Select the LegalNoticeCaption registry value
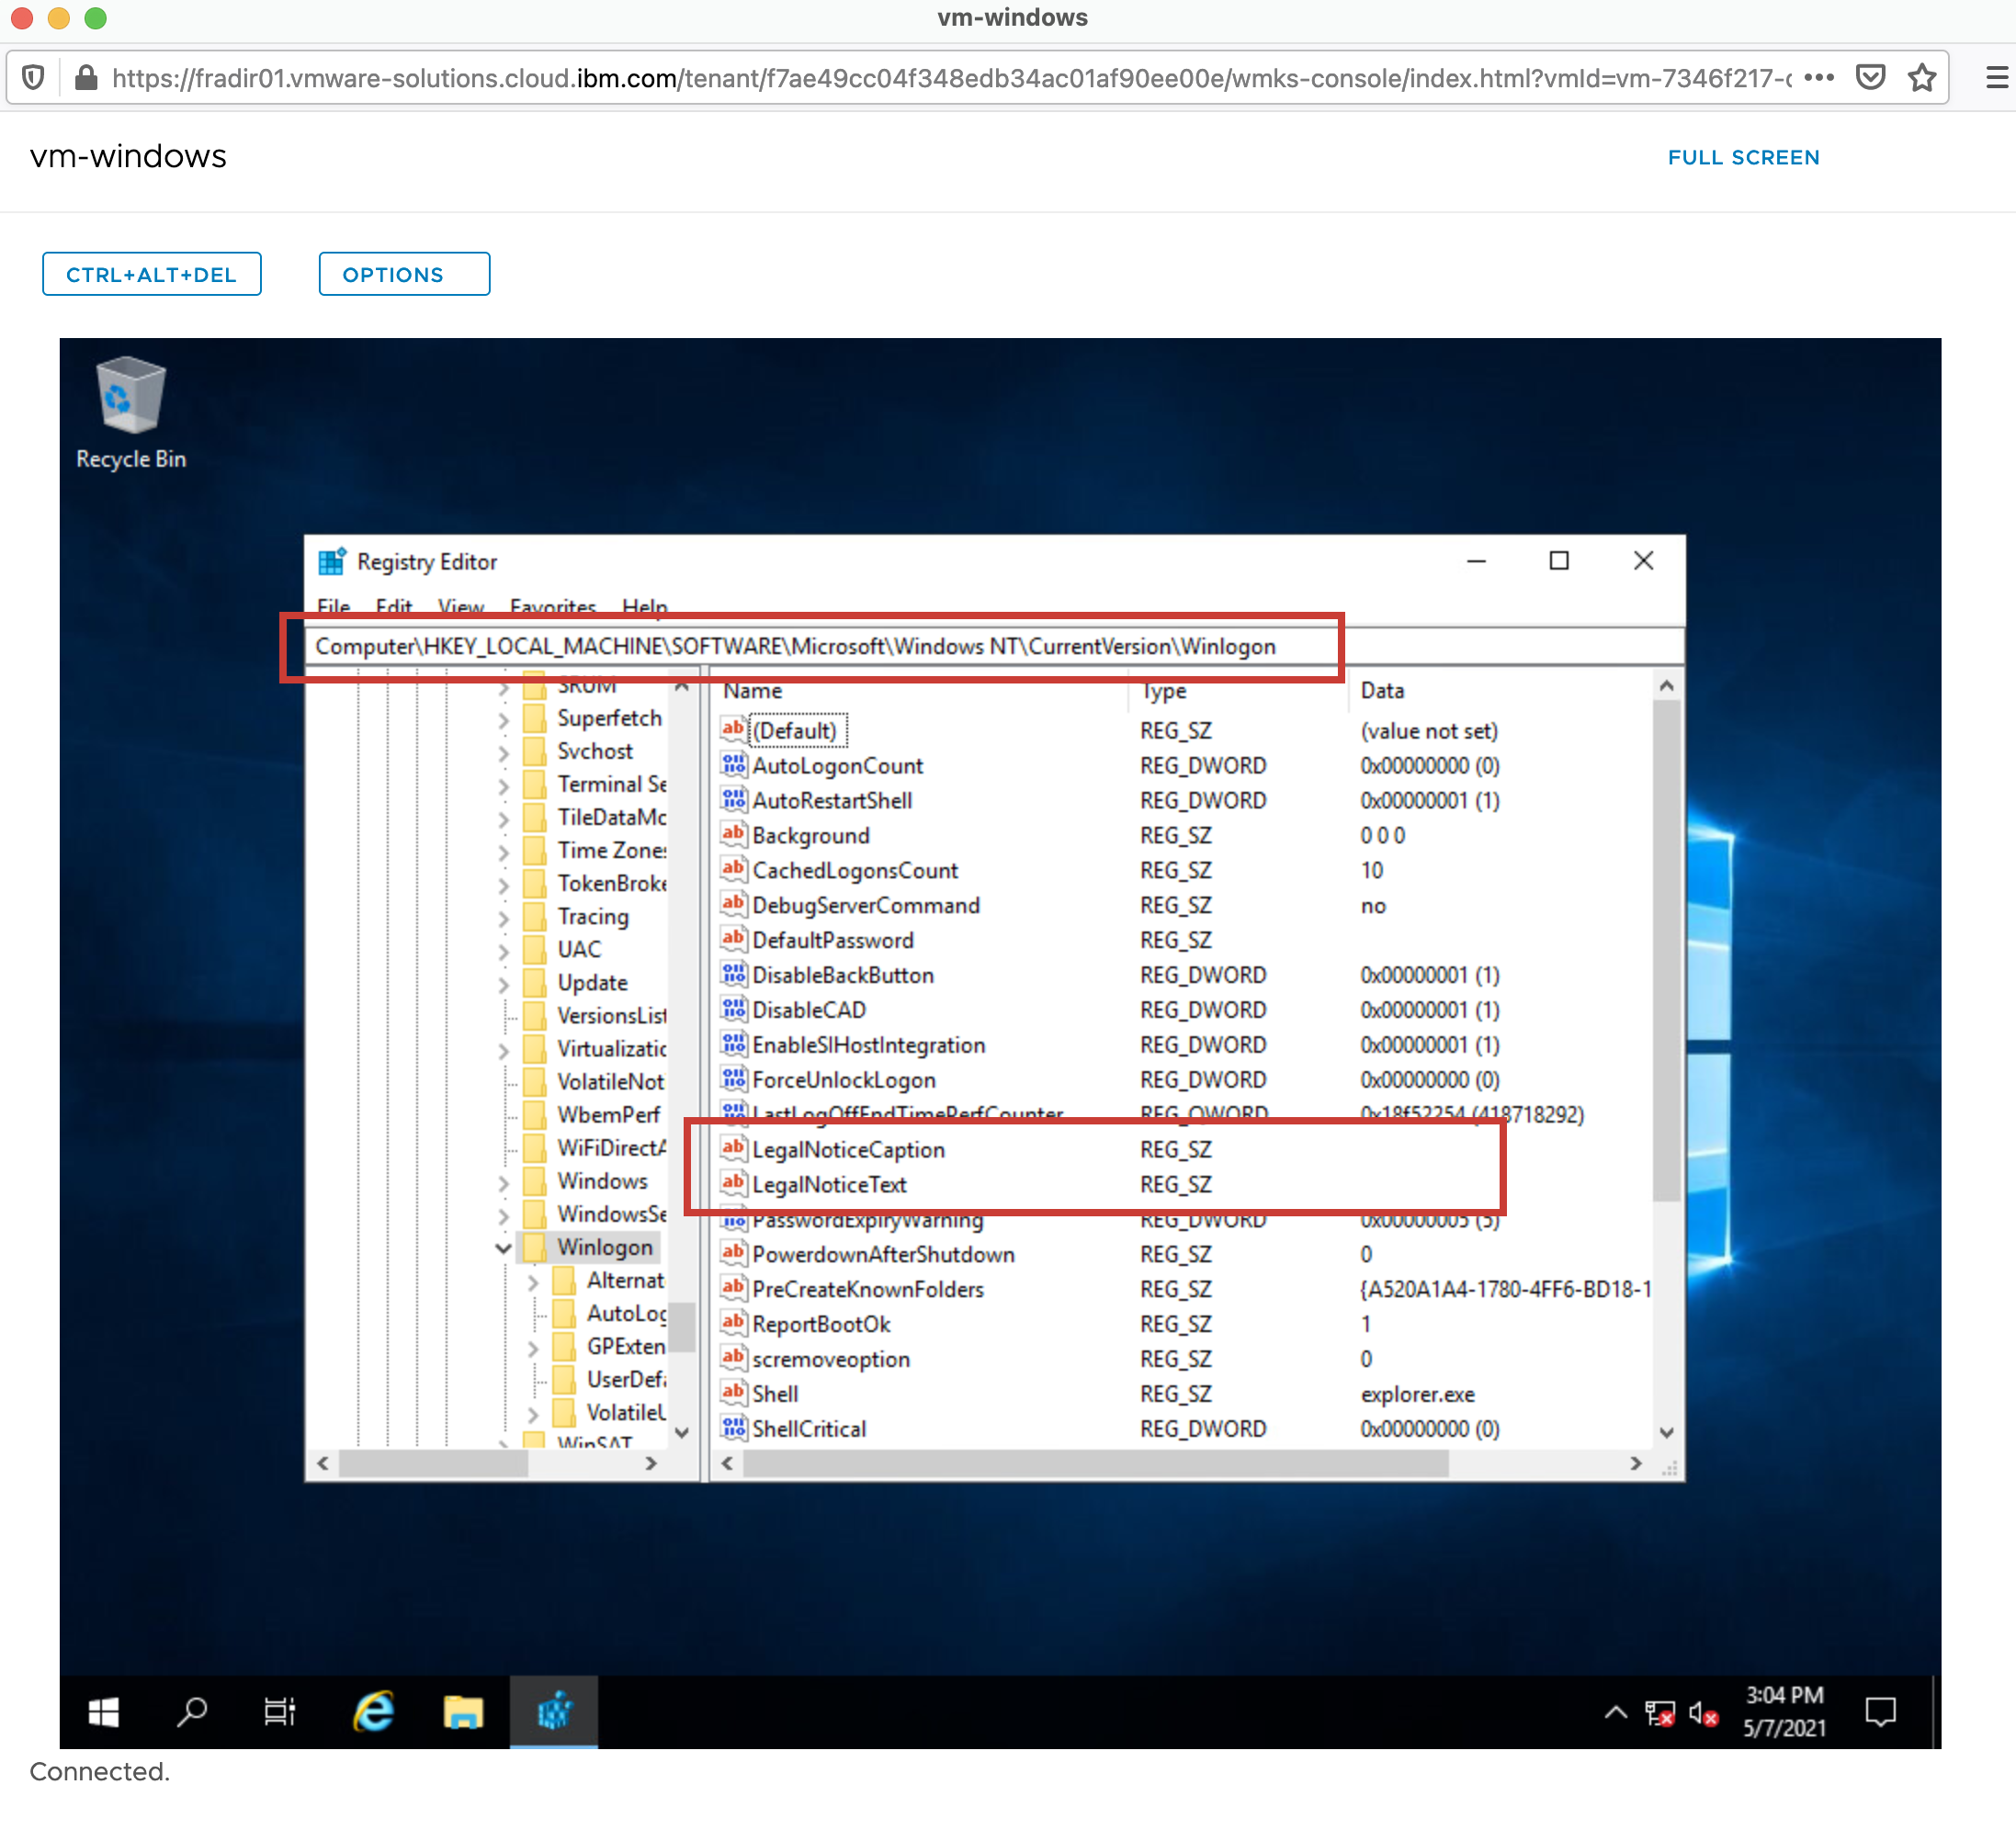2016x1841 pixels. (x=848, y=1150)
